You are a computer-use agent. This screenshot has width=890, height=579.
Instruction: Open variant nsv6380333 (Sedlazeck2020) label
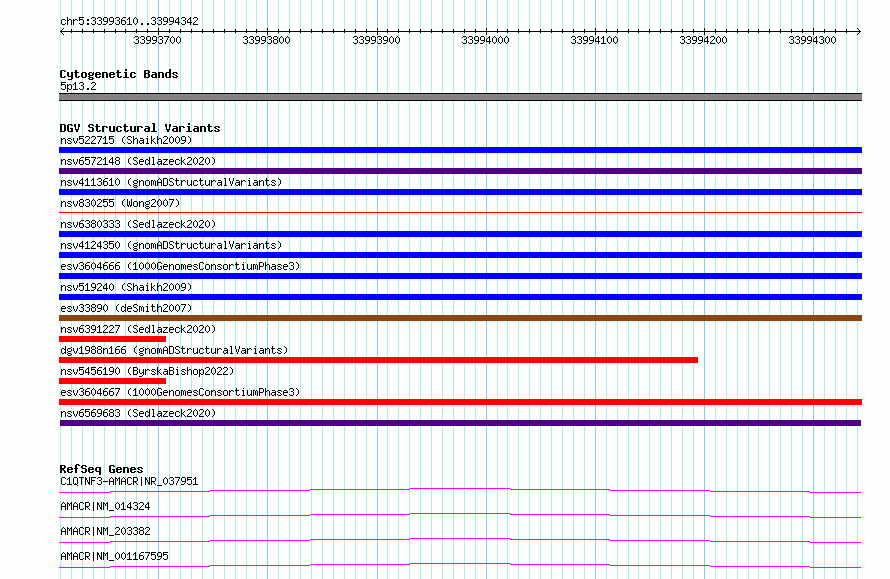(138, 224)
